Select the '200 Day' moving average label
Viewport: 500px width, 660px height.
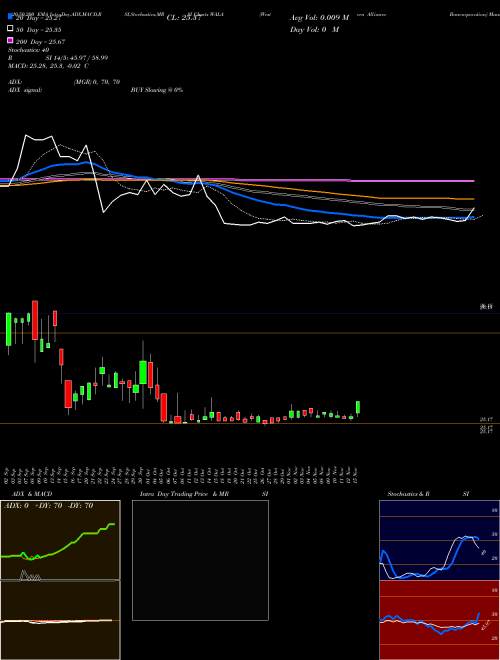[40, 42]
